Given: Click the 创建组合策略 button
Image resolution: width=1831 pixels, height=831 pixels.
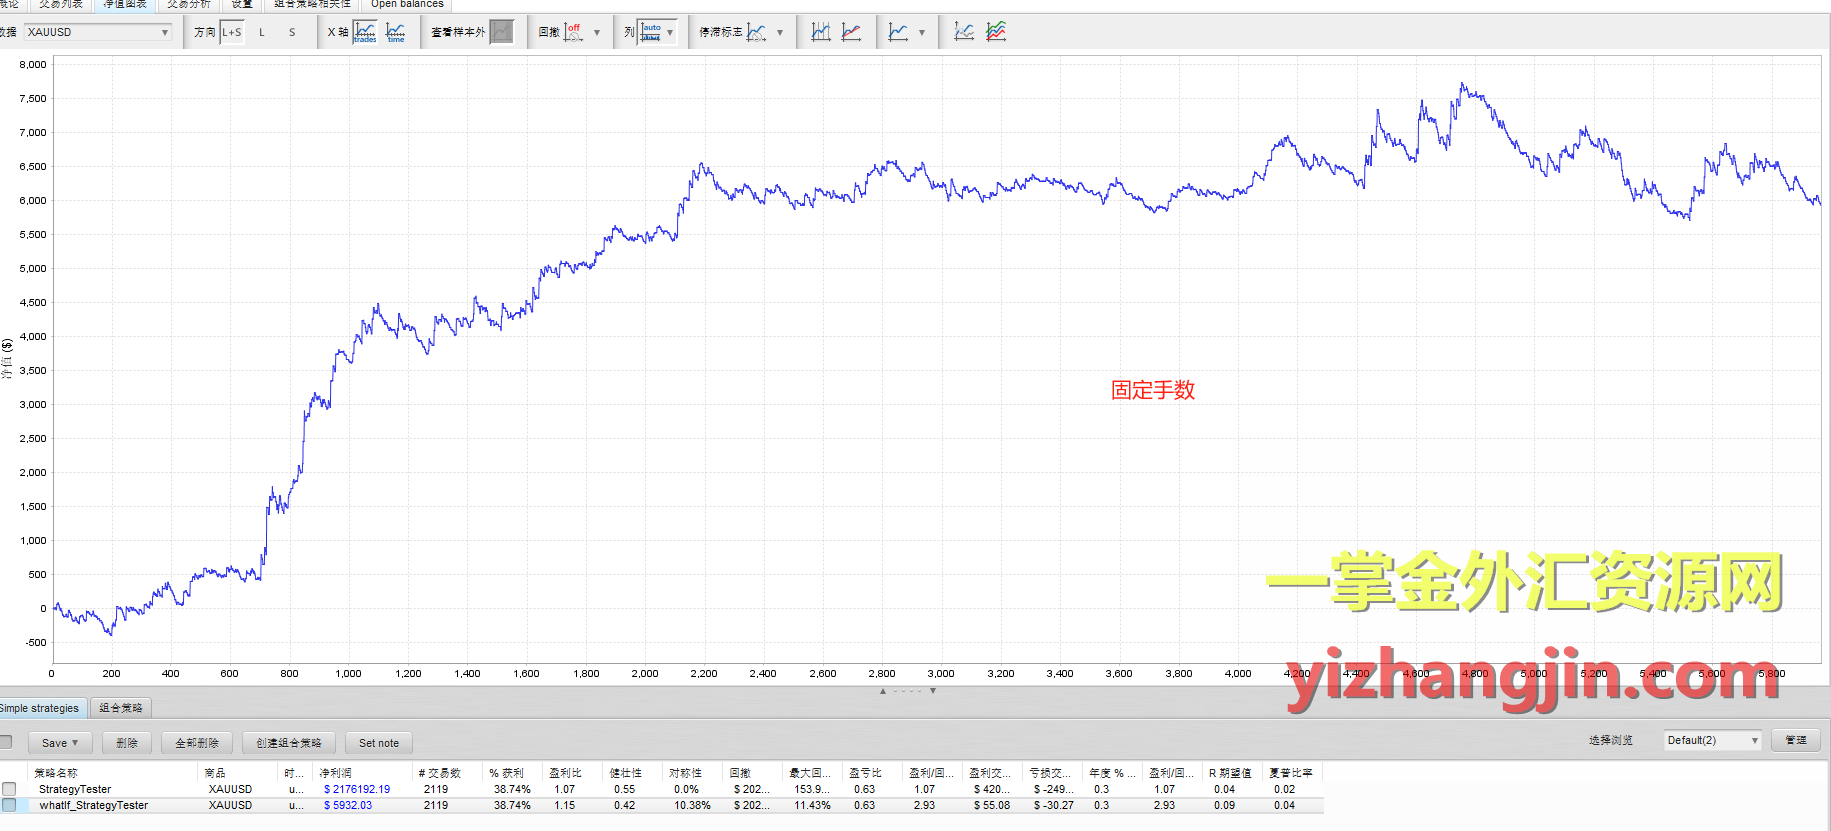Looking at the screenshot, I should (289, 743).
